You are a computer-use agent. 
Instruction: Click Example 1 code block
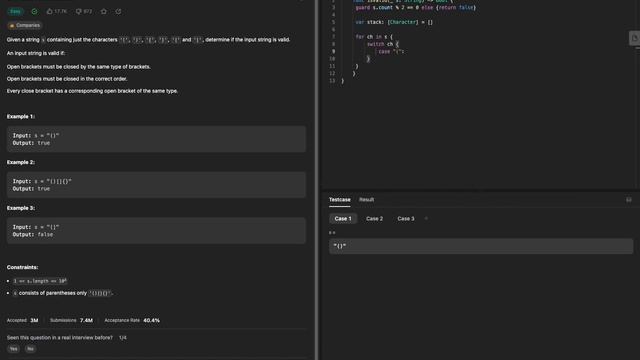[x=156, y=139]
